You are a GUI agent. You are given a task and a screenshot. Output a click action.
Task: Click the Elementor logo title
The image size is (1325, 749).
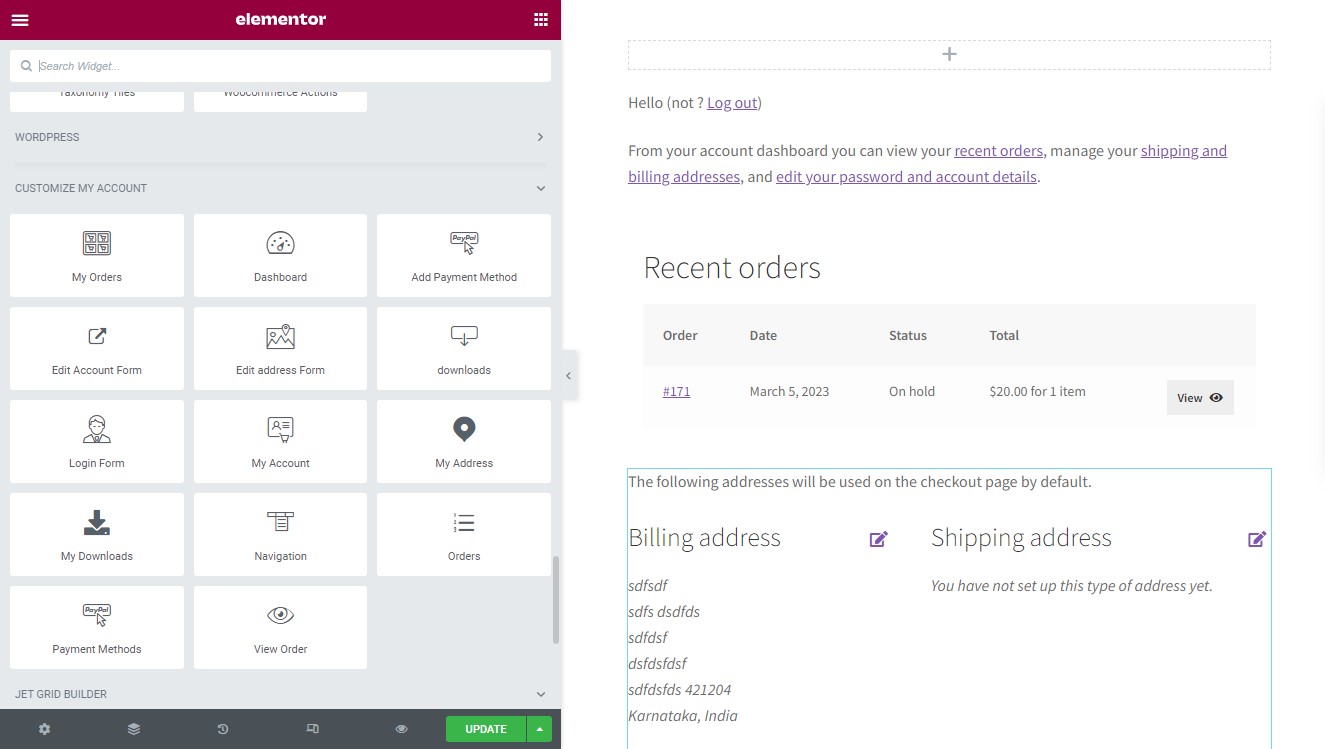click(280, 19)
